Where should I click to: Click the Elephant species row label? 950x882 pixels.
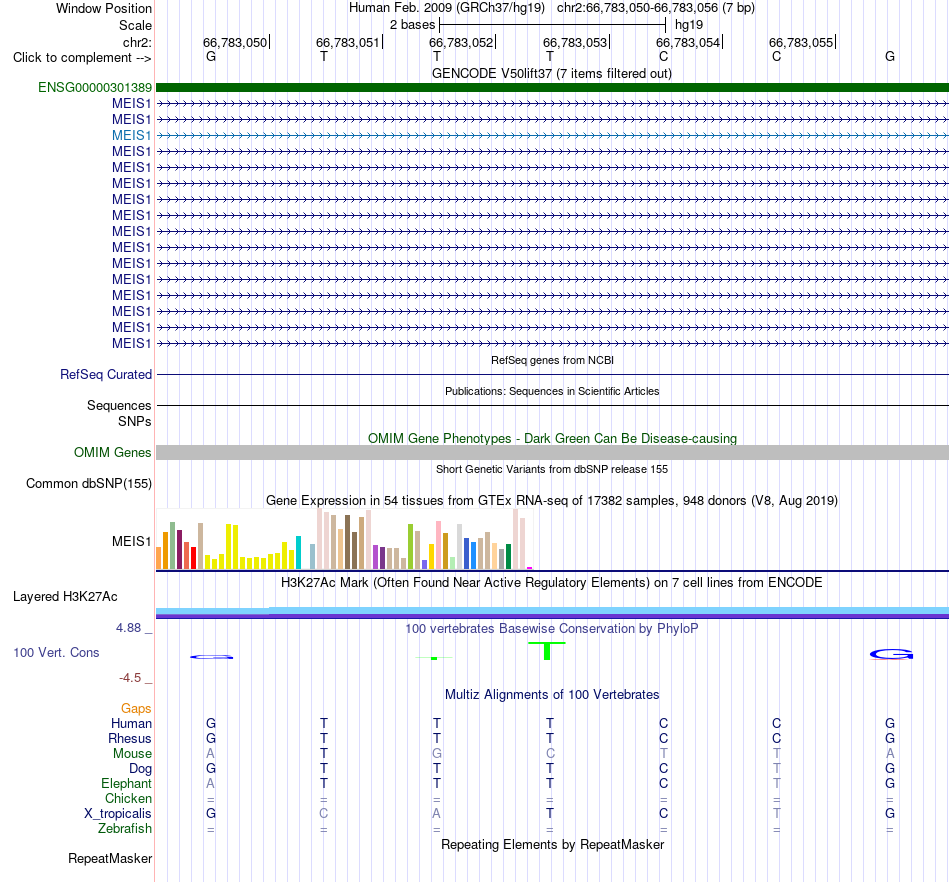(x=126, y=783)
